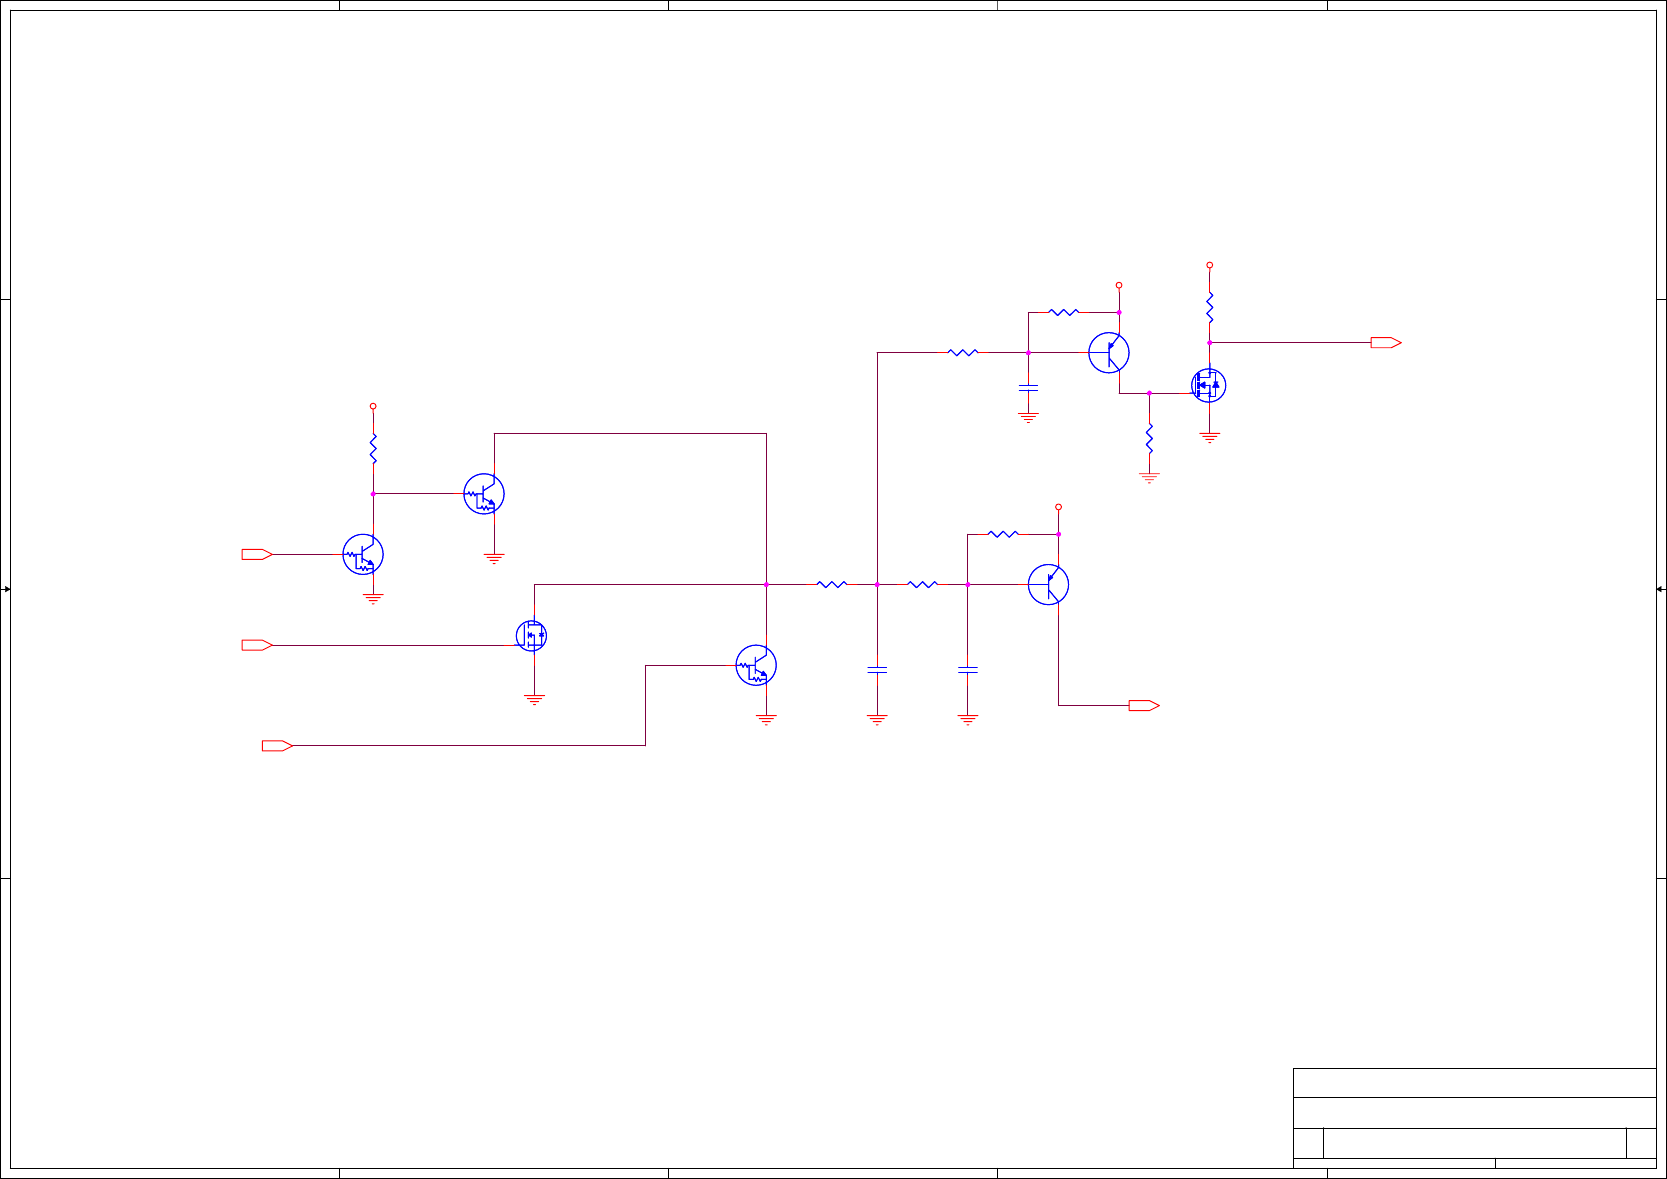Select the resistor above the top-right MOSFET
1667x1179 pixels.
(x=1209, y=307)
